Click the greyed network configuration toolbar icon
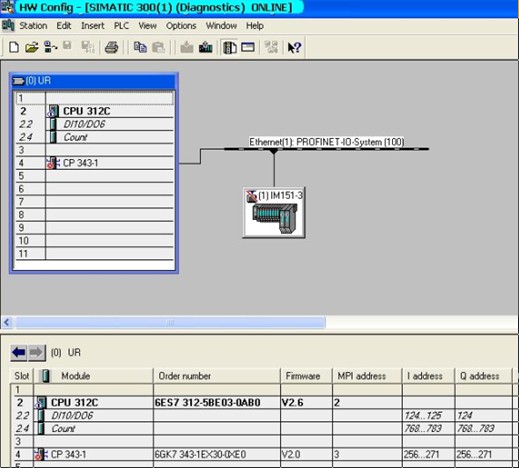The height and width of the screenshot is (468, 519). (x=271, y=47)
